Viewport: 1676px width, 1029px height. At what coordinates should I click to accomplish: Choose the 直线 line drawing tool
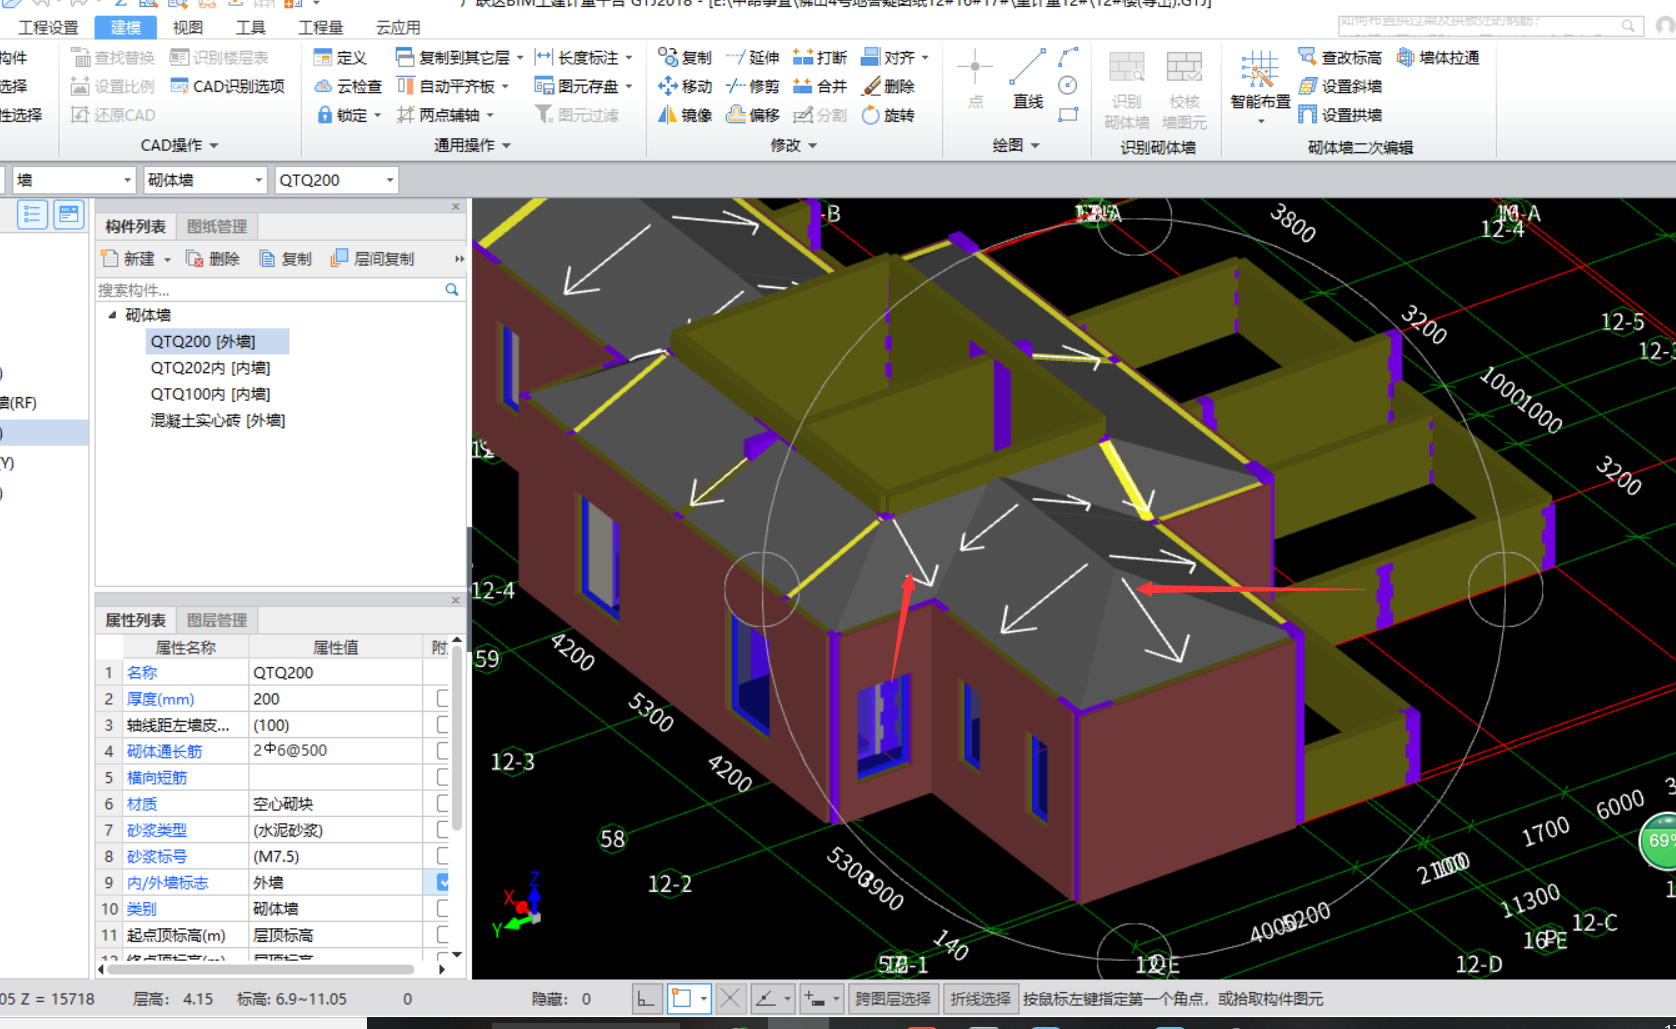[x=1027, y=80]
